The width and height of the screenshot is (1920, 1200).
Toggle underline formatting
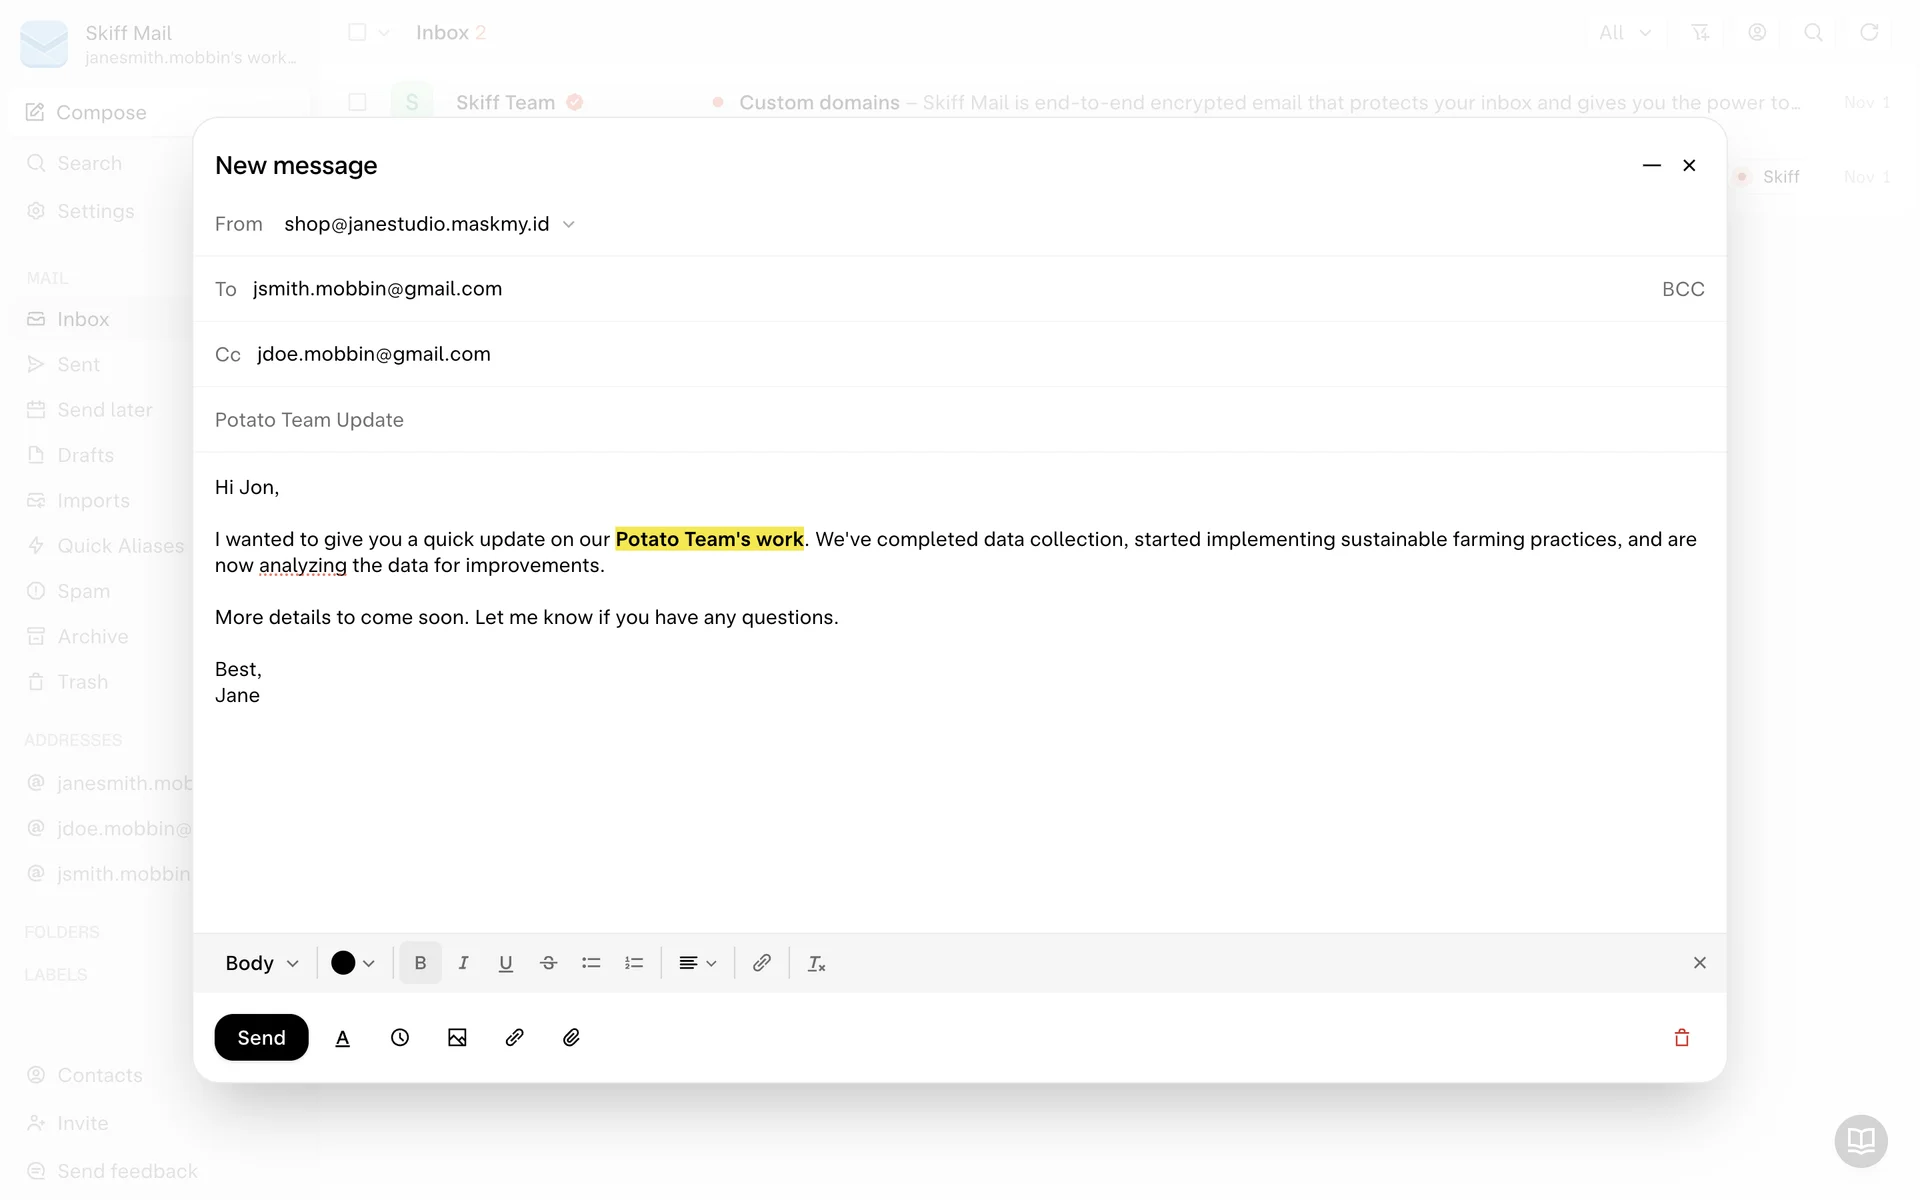[506, 963]
